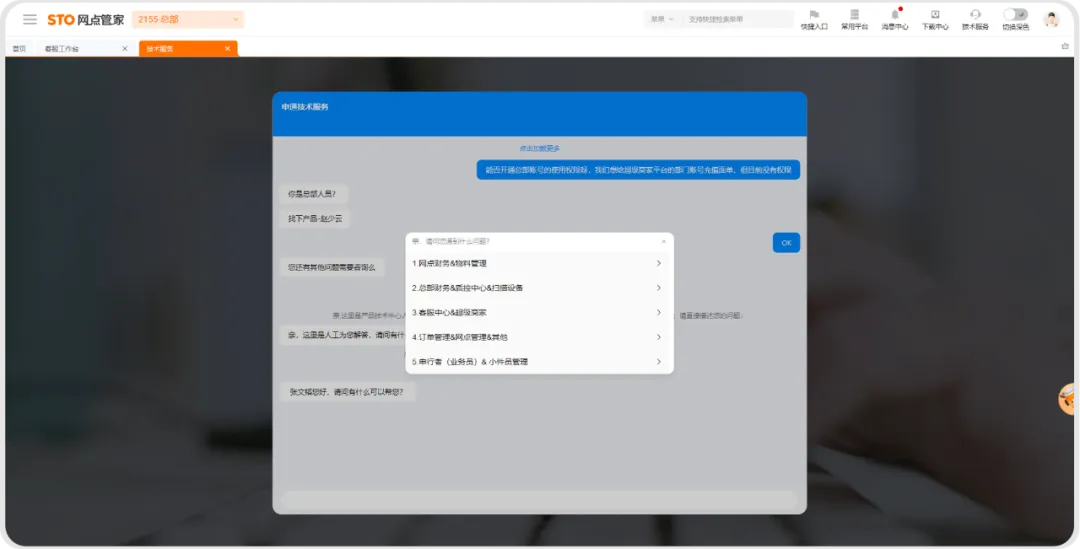
Task: Close the 客服工作台 tab
Action: [125, 49]
